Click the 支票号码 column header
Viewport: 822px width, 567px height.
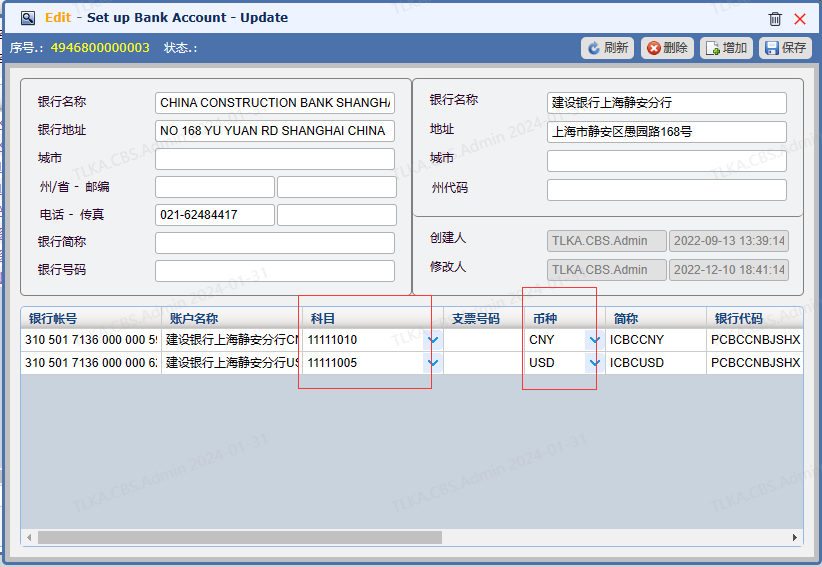pyautogui.click(x=484, y=318)
